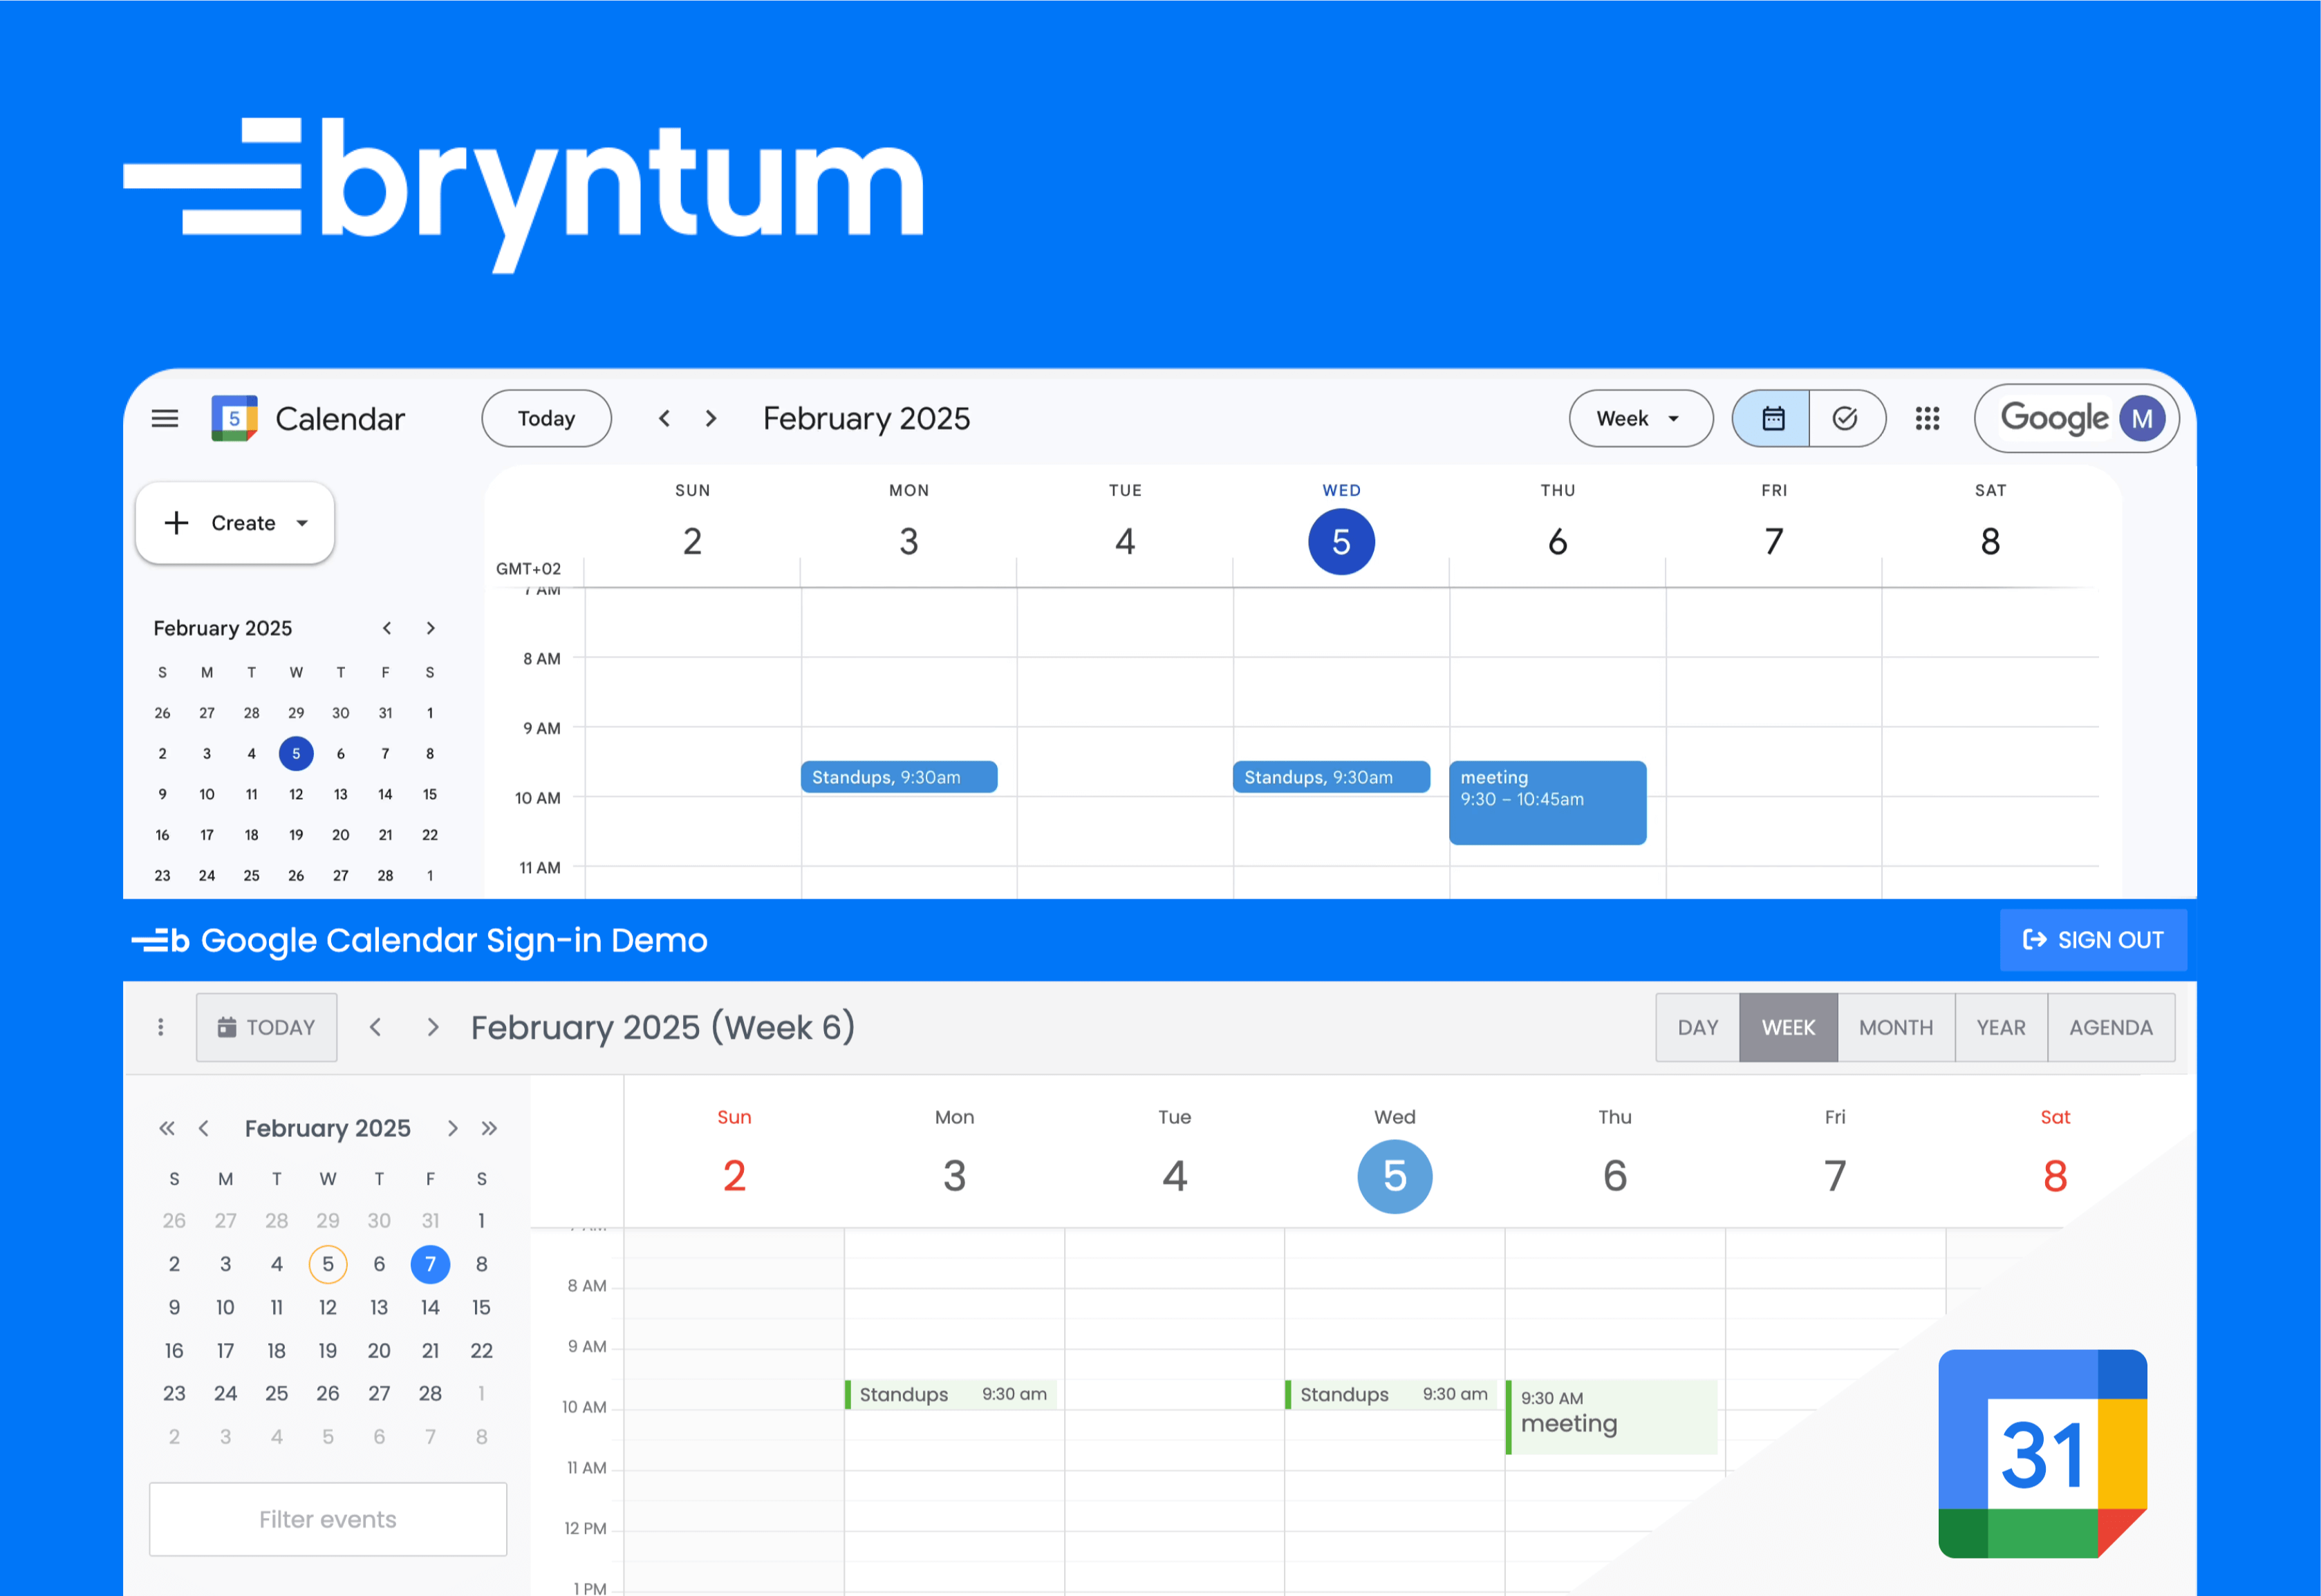
Task: Click the Google Calendar 31 logo
Action: click(x=2042, y=1453)
